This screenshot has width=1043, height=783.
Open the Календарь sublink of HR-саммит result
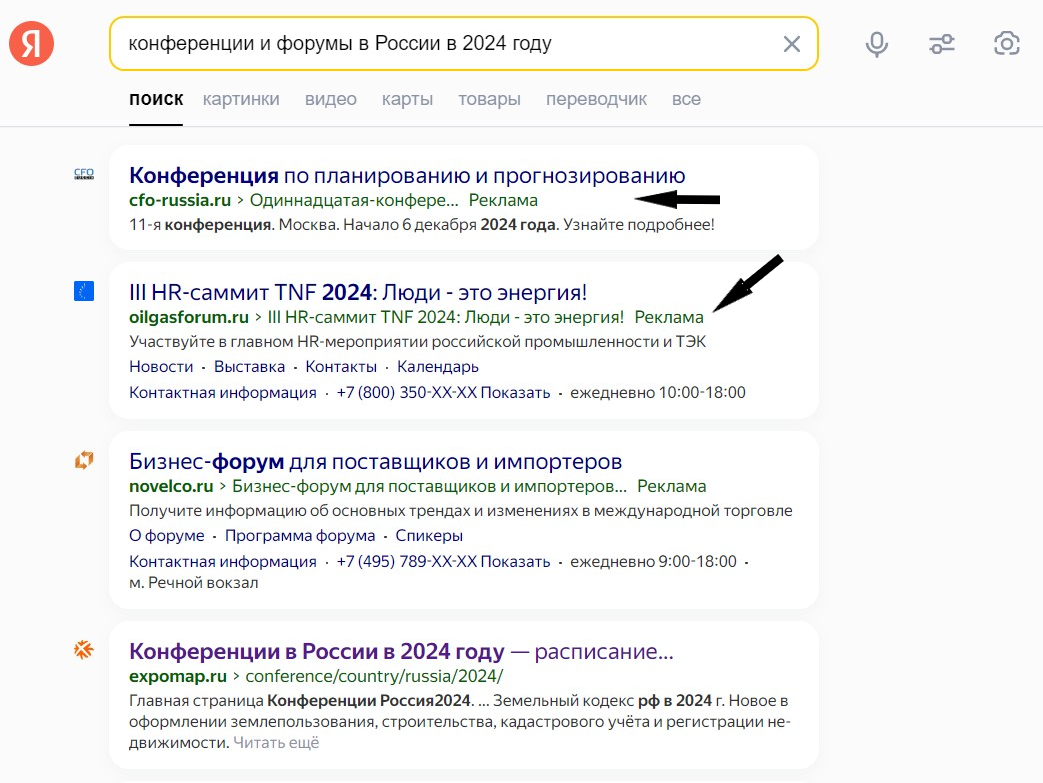pos(440,366)
